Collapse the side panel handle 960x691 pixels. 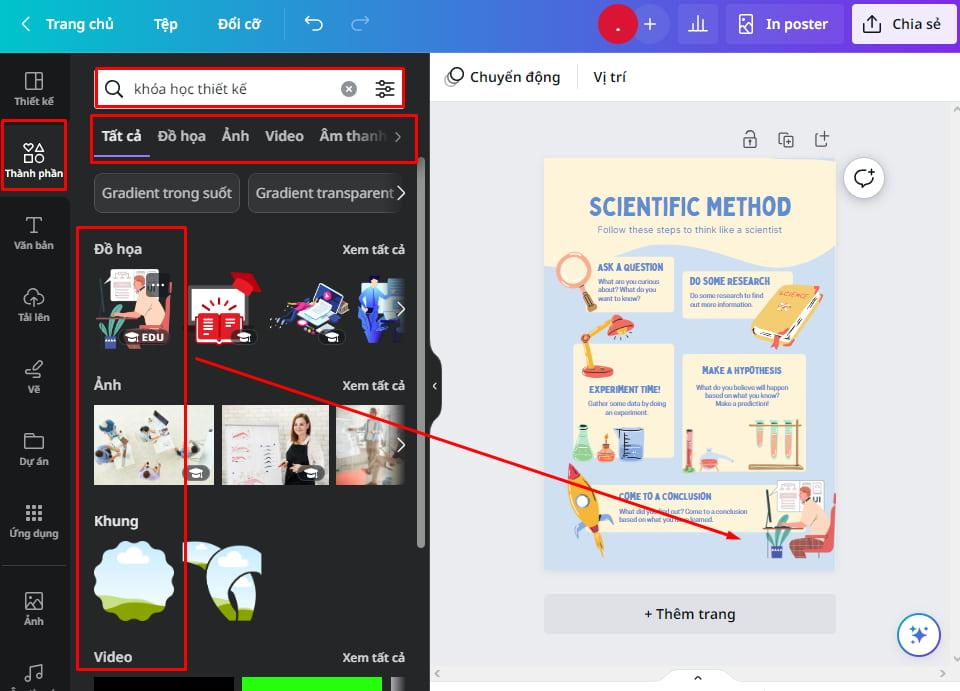coord(435,386)
